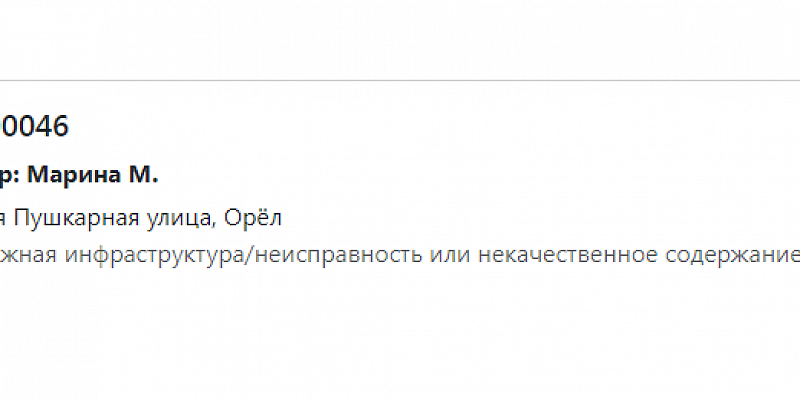Click the word Марина in the author line
The height and width of the screenshot is (400, 800).
[72, 175]
